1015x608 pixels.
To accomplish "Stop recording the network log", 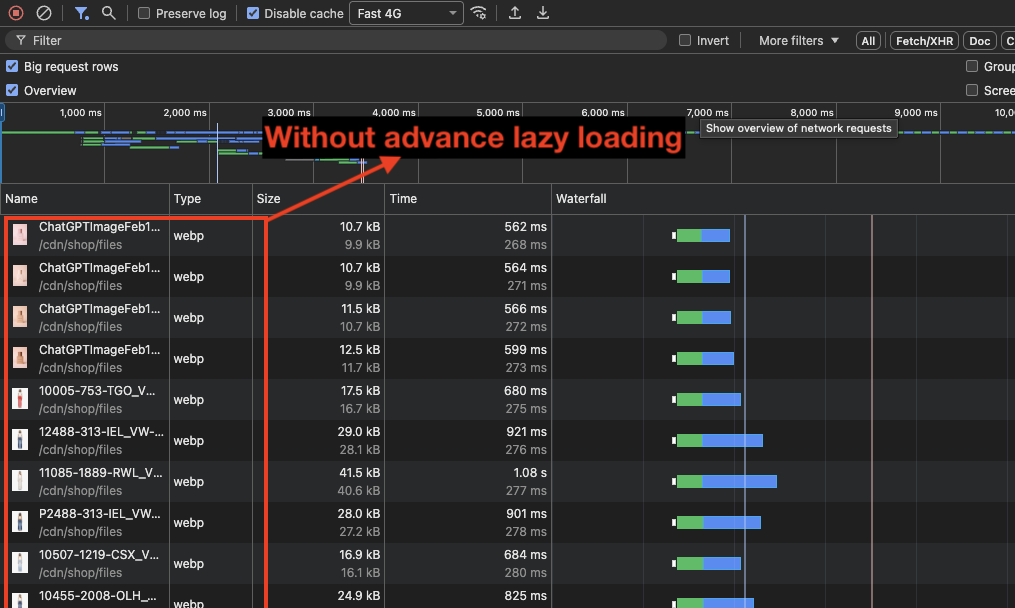I will [16, 13].
